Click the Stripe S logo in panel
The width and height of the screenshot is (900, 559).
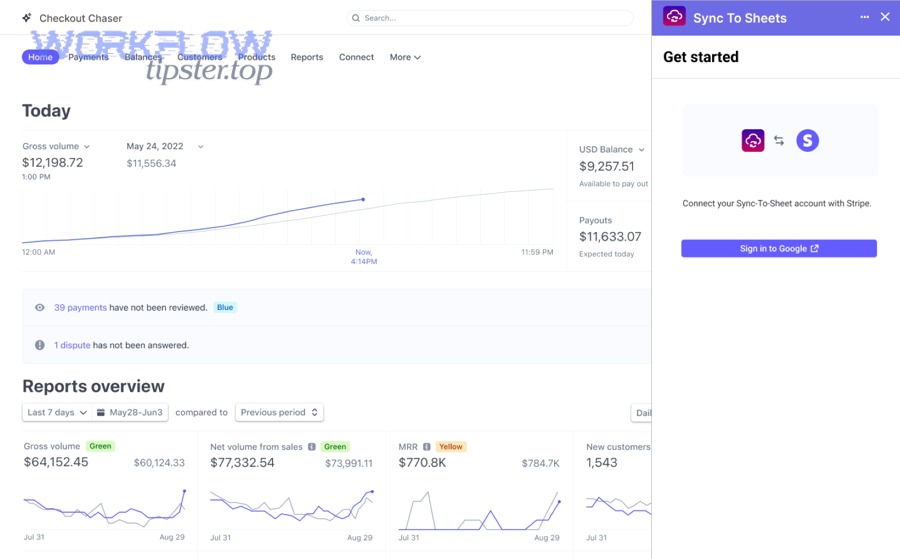tap(807, 141)
